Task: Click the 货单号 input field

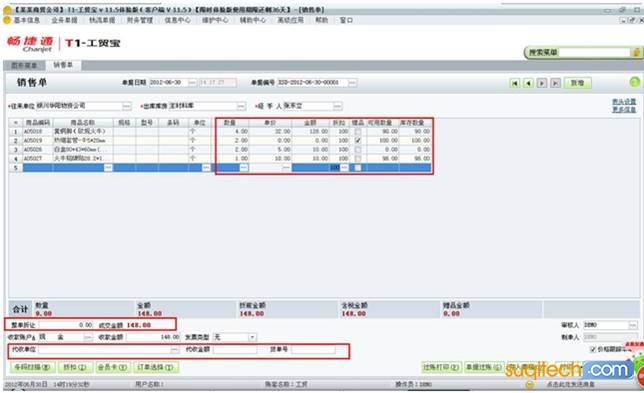Action: (x=313, y=349)
